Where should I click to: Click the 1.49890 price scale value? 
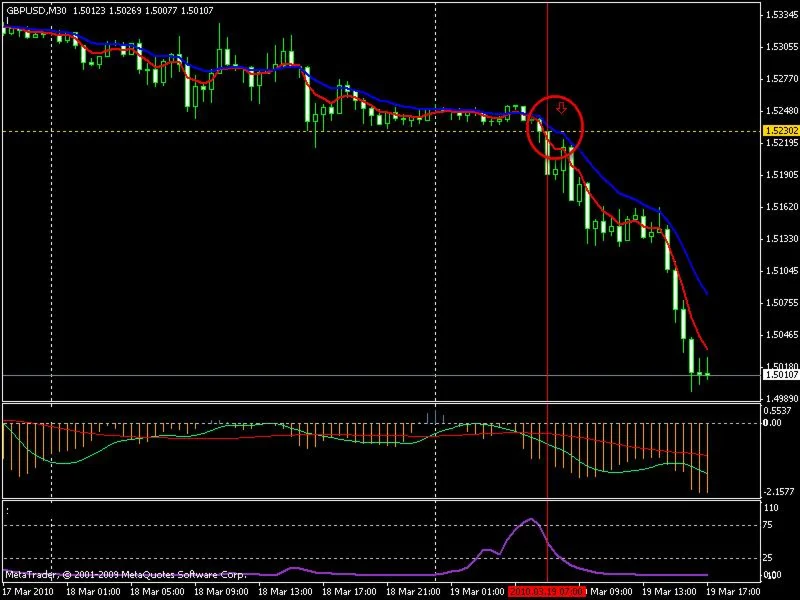click(782, 398)
